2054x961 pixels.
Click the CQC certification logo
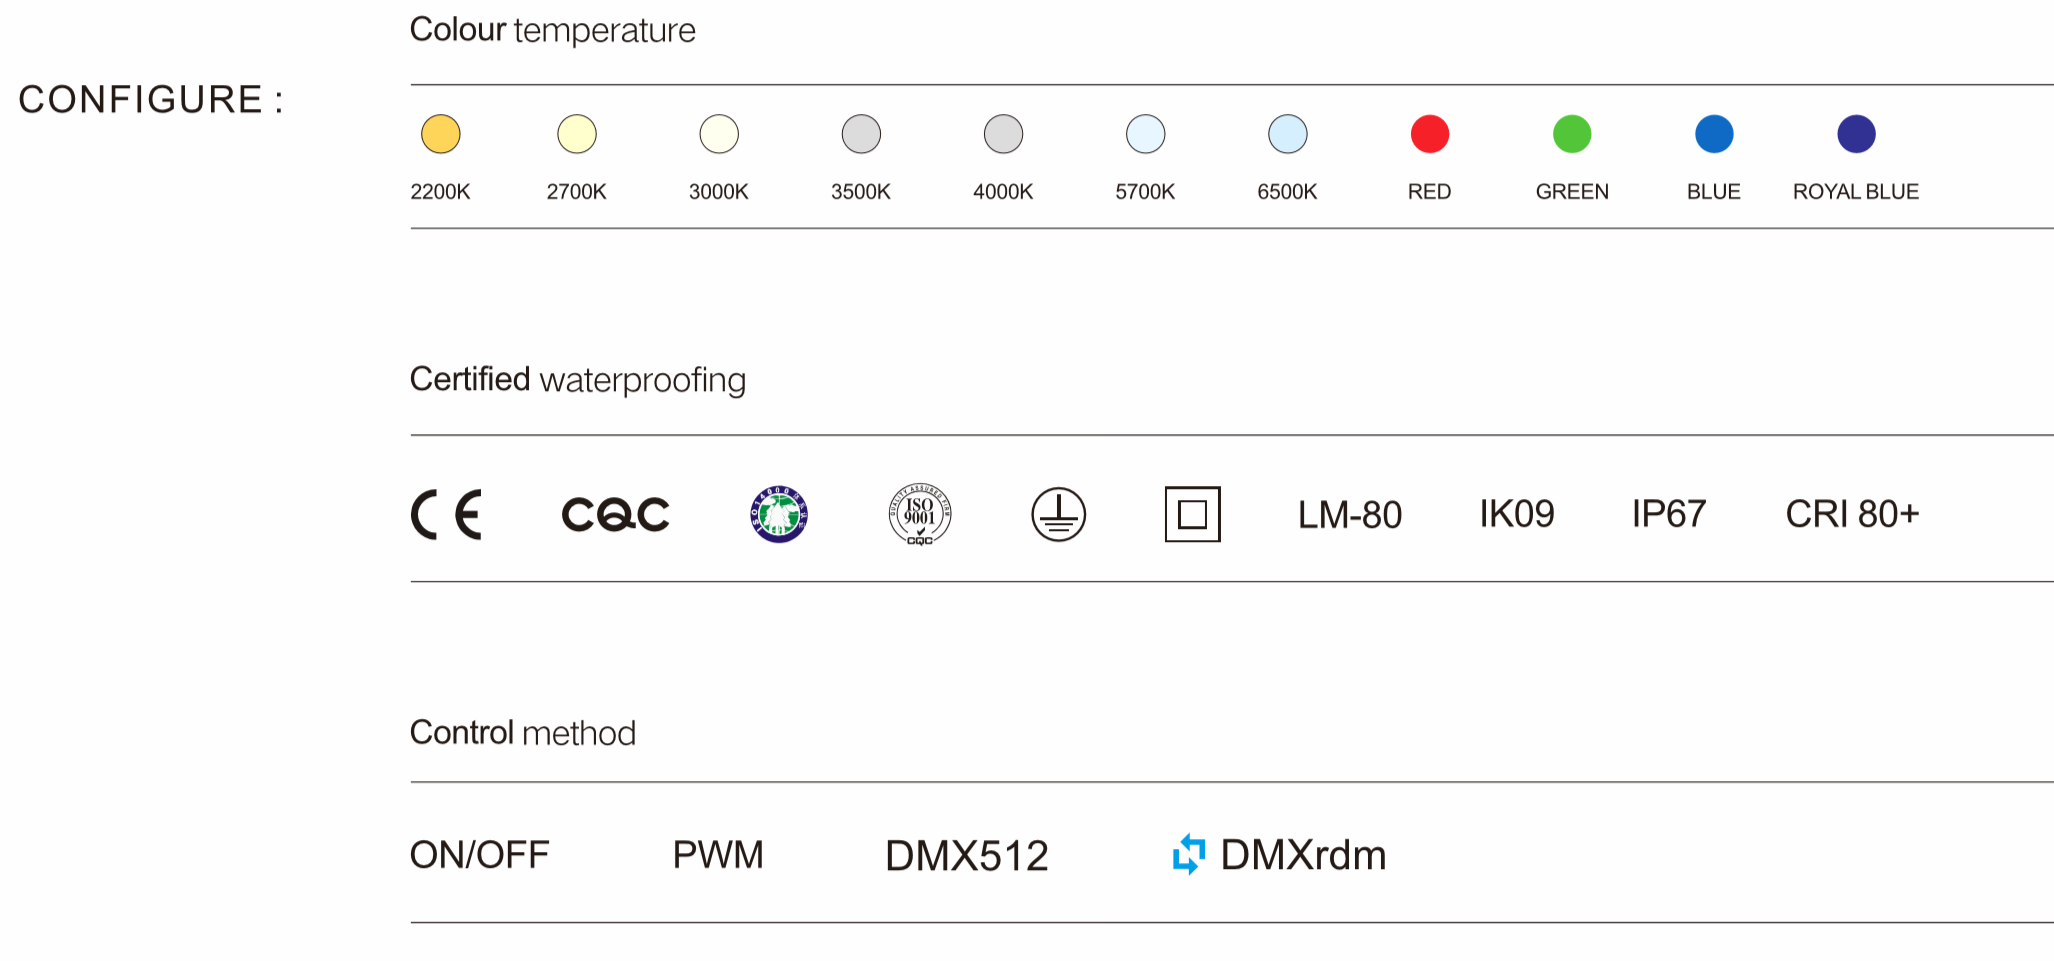click(615, 515)
